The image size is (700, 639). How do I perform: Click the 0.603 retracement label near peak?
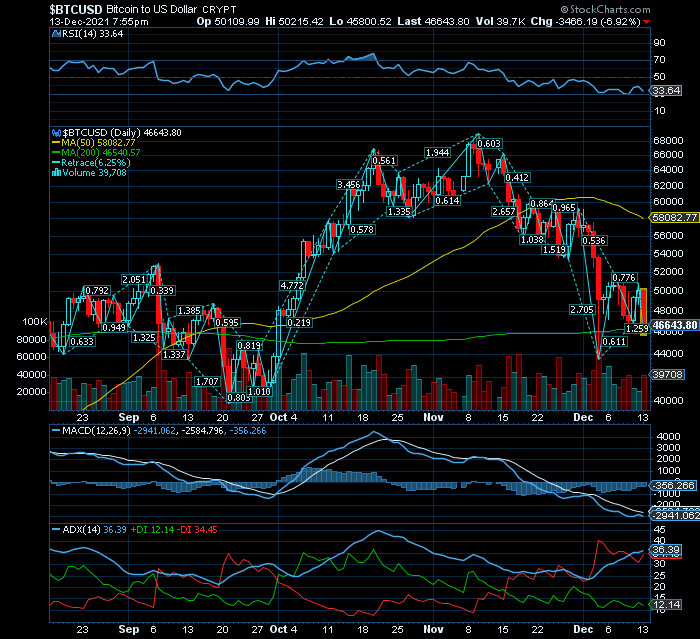489,143
